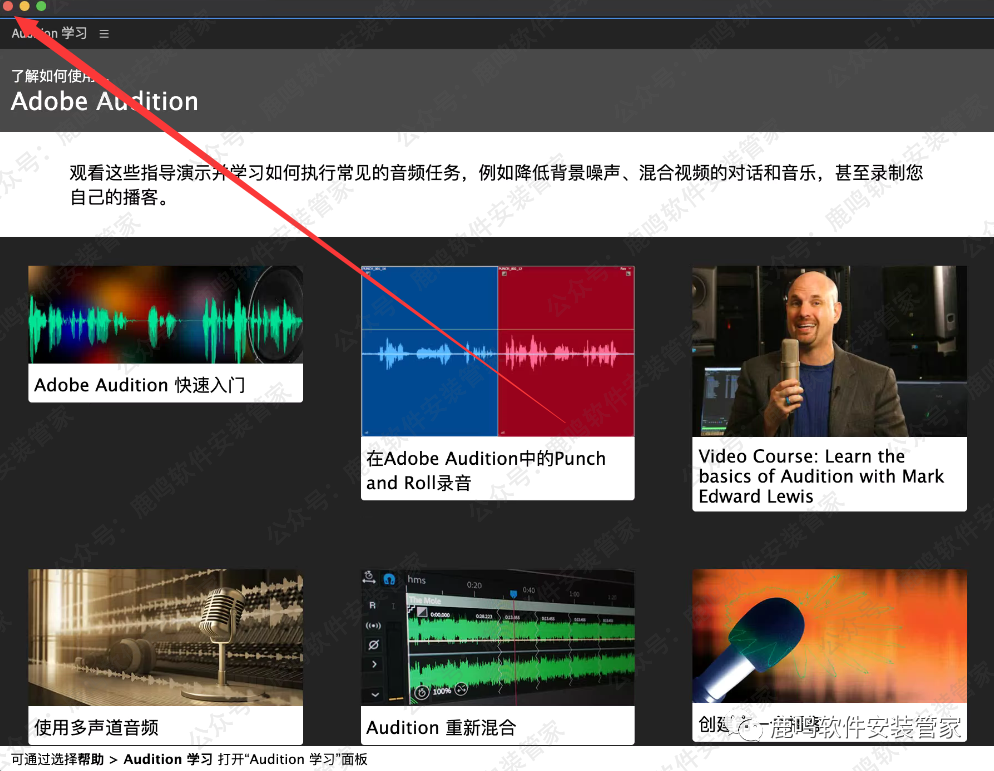Viewport: 994px width, 771px height.
Task: Click the blue magnet snap icon in remix thumbnail
Action: [389, 578]
